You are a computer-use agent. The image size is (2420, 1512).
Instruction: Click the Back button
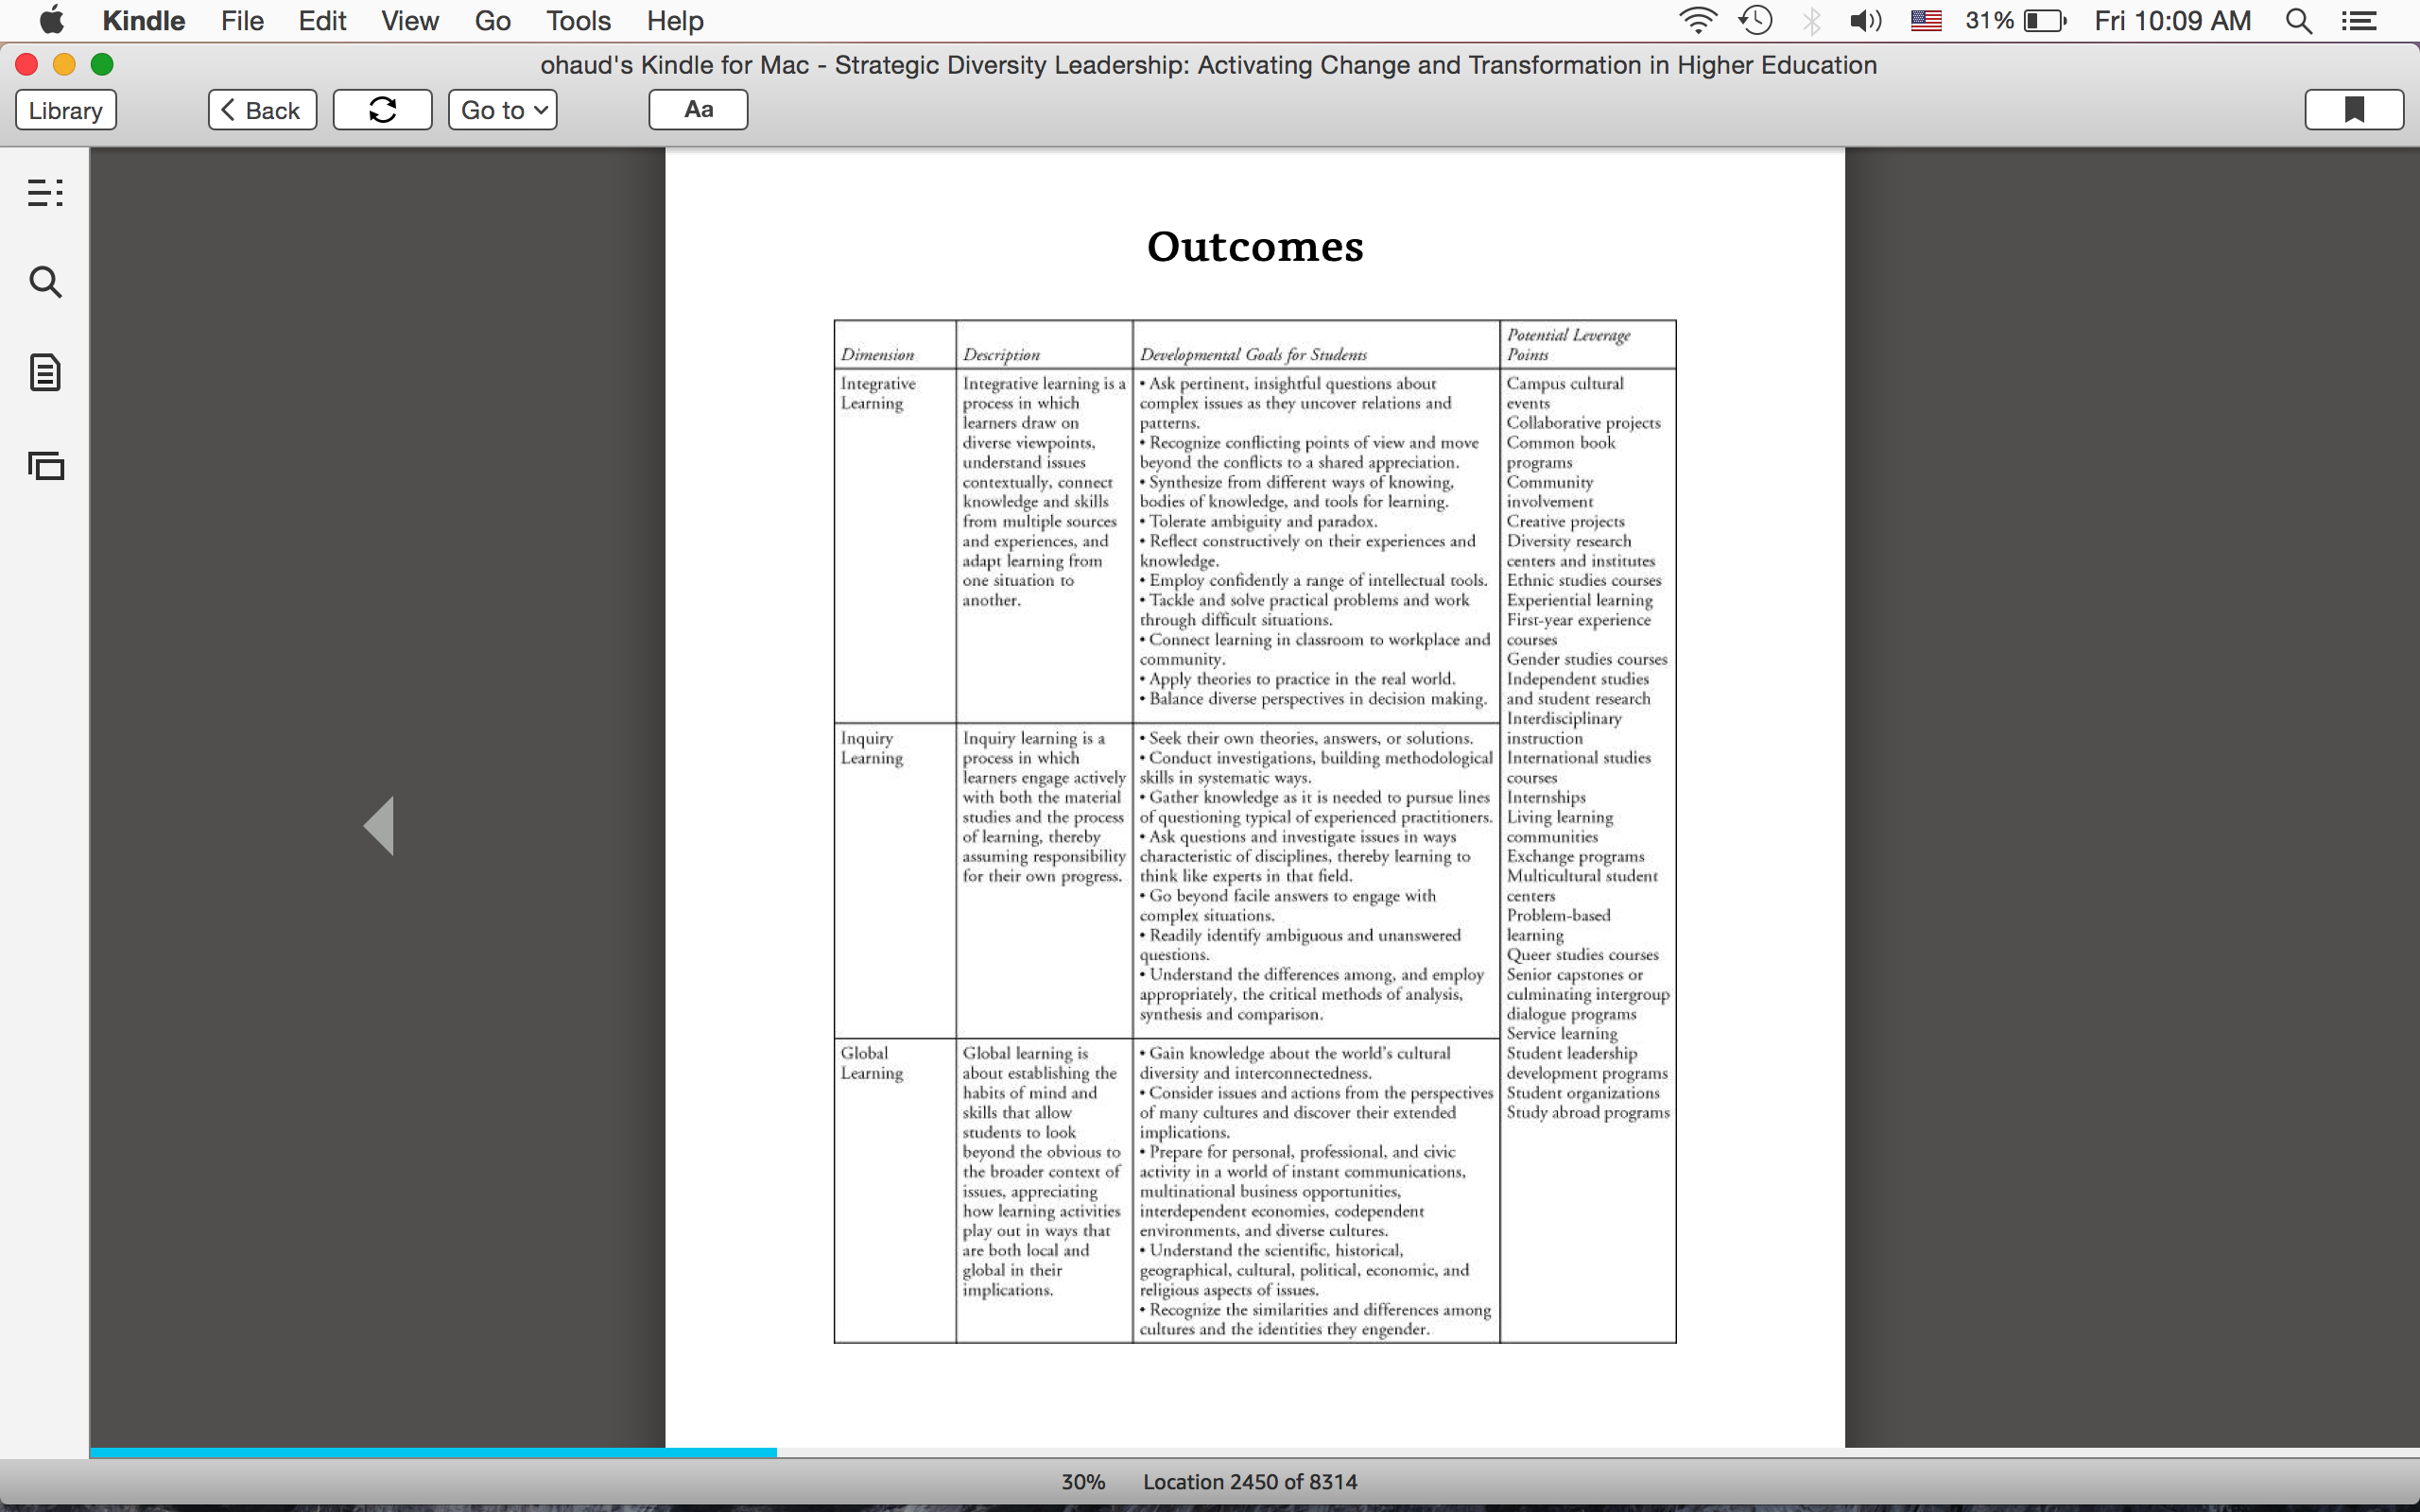[x=262, y=110]
